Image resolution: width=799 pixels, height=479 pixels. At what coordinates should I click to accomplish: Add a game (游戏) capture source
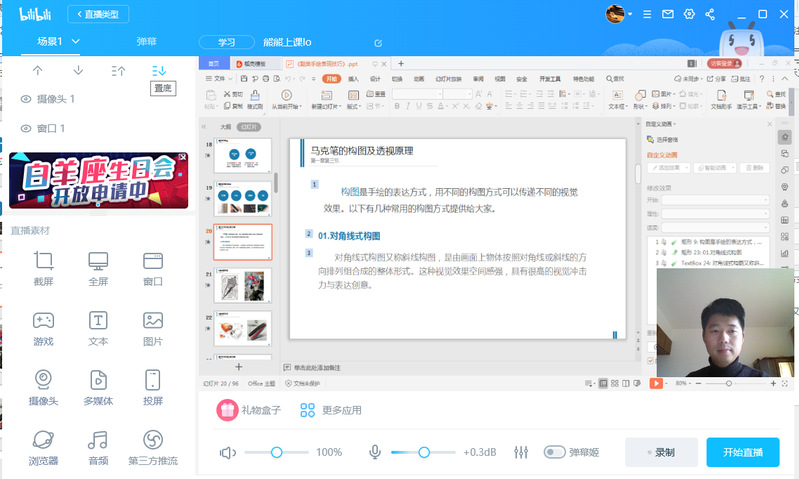pos(43,328)
